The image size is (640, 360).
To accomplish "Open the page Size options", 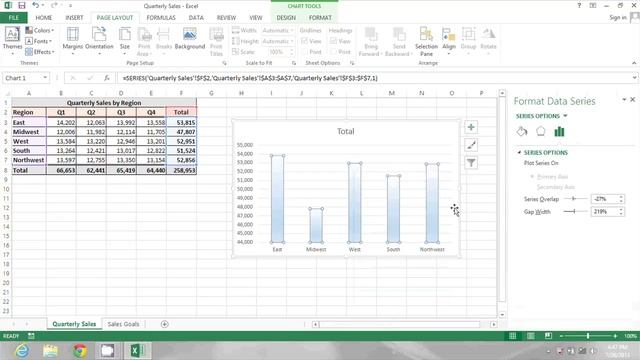I will click(125, 40).
